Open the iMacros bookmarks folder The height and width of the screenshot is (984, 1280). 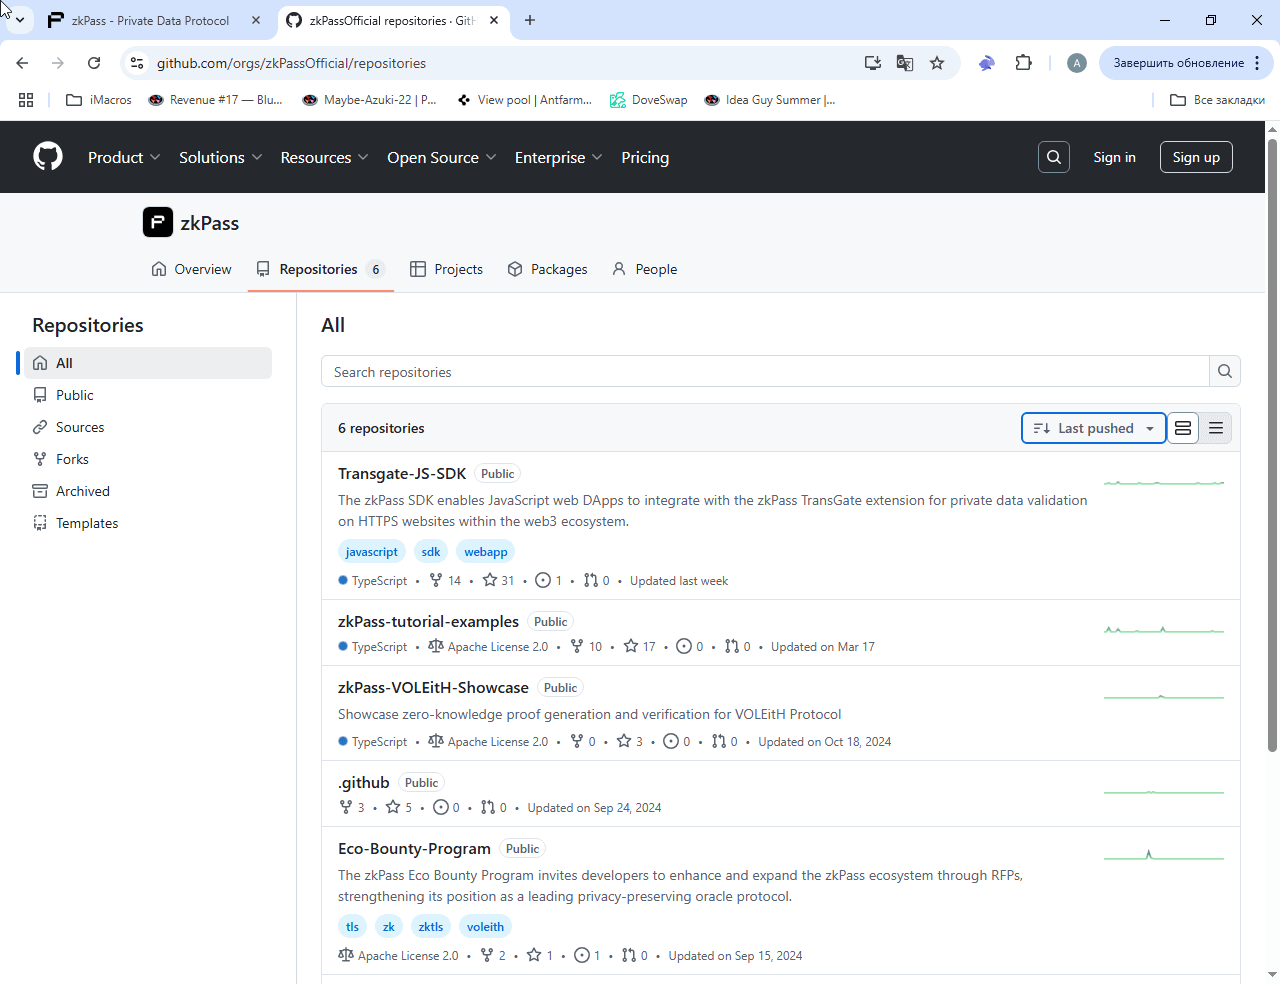point(98,100)
